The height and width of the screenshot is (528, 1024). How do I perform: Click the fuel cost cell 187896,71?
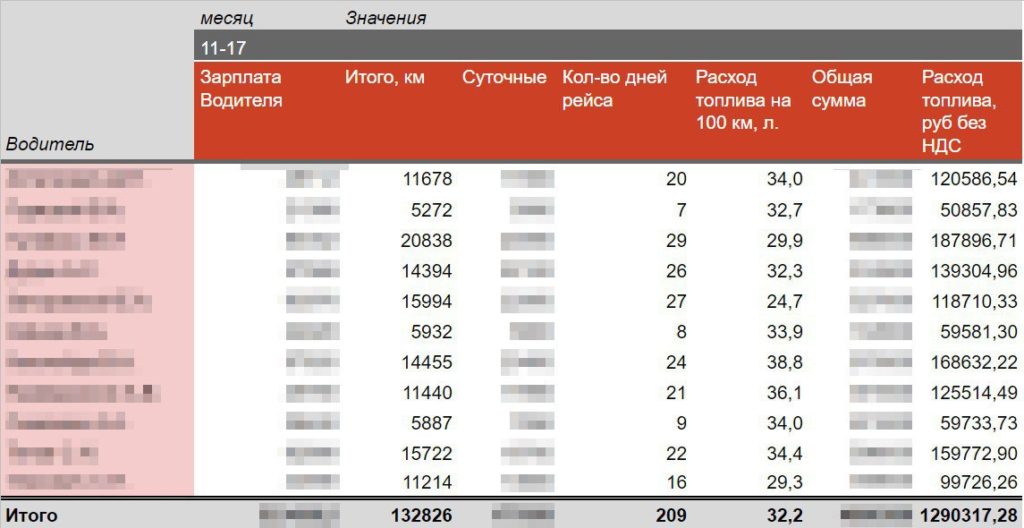point(972,241)
